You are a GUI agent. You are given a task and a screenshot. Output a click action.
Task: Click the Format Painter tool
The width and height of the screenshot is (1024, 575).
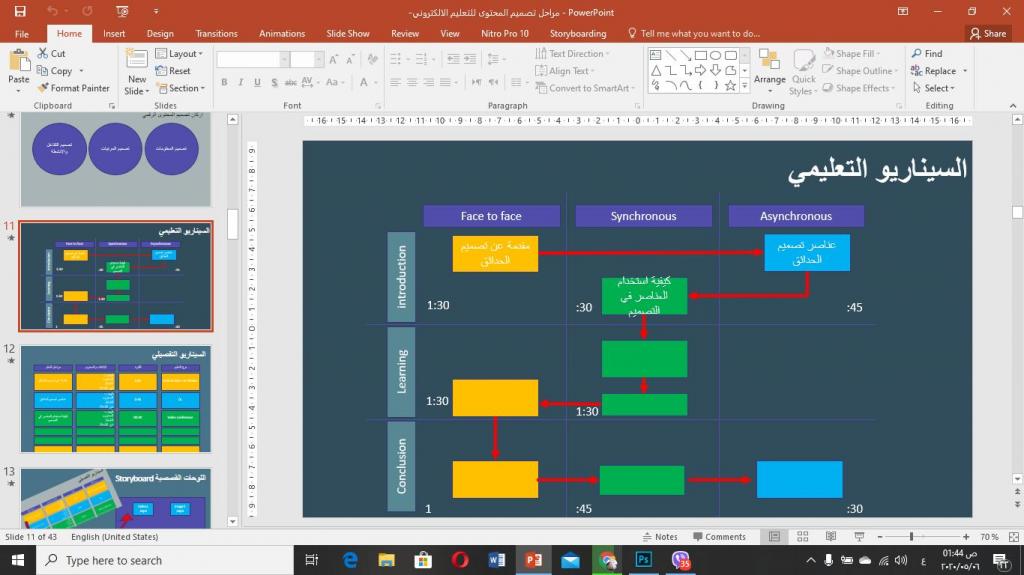click(x=73, y=88)
